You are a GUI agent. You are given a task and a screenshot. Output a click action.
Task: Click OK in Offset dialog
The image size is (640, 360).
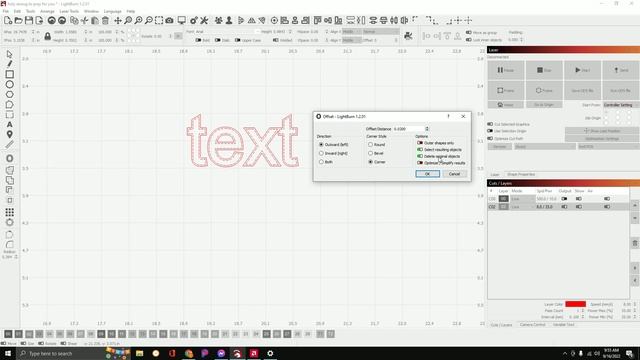427,174
